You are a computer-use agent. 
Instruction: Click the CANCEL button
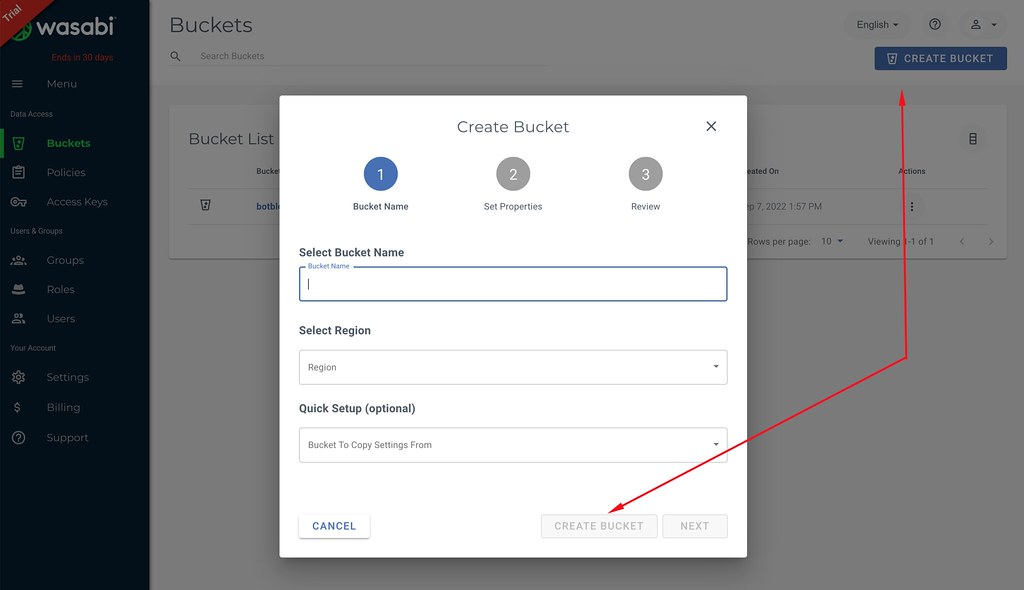[x=334, y=526]
